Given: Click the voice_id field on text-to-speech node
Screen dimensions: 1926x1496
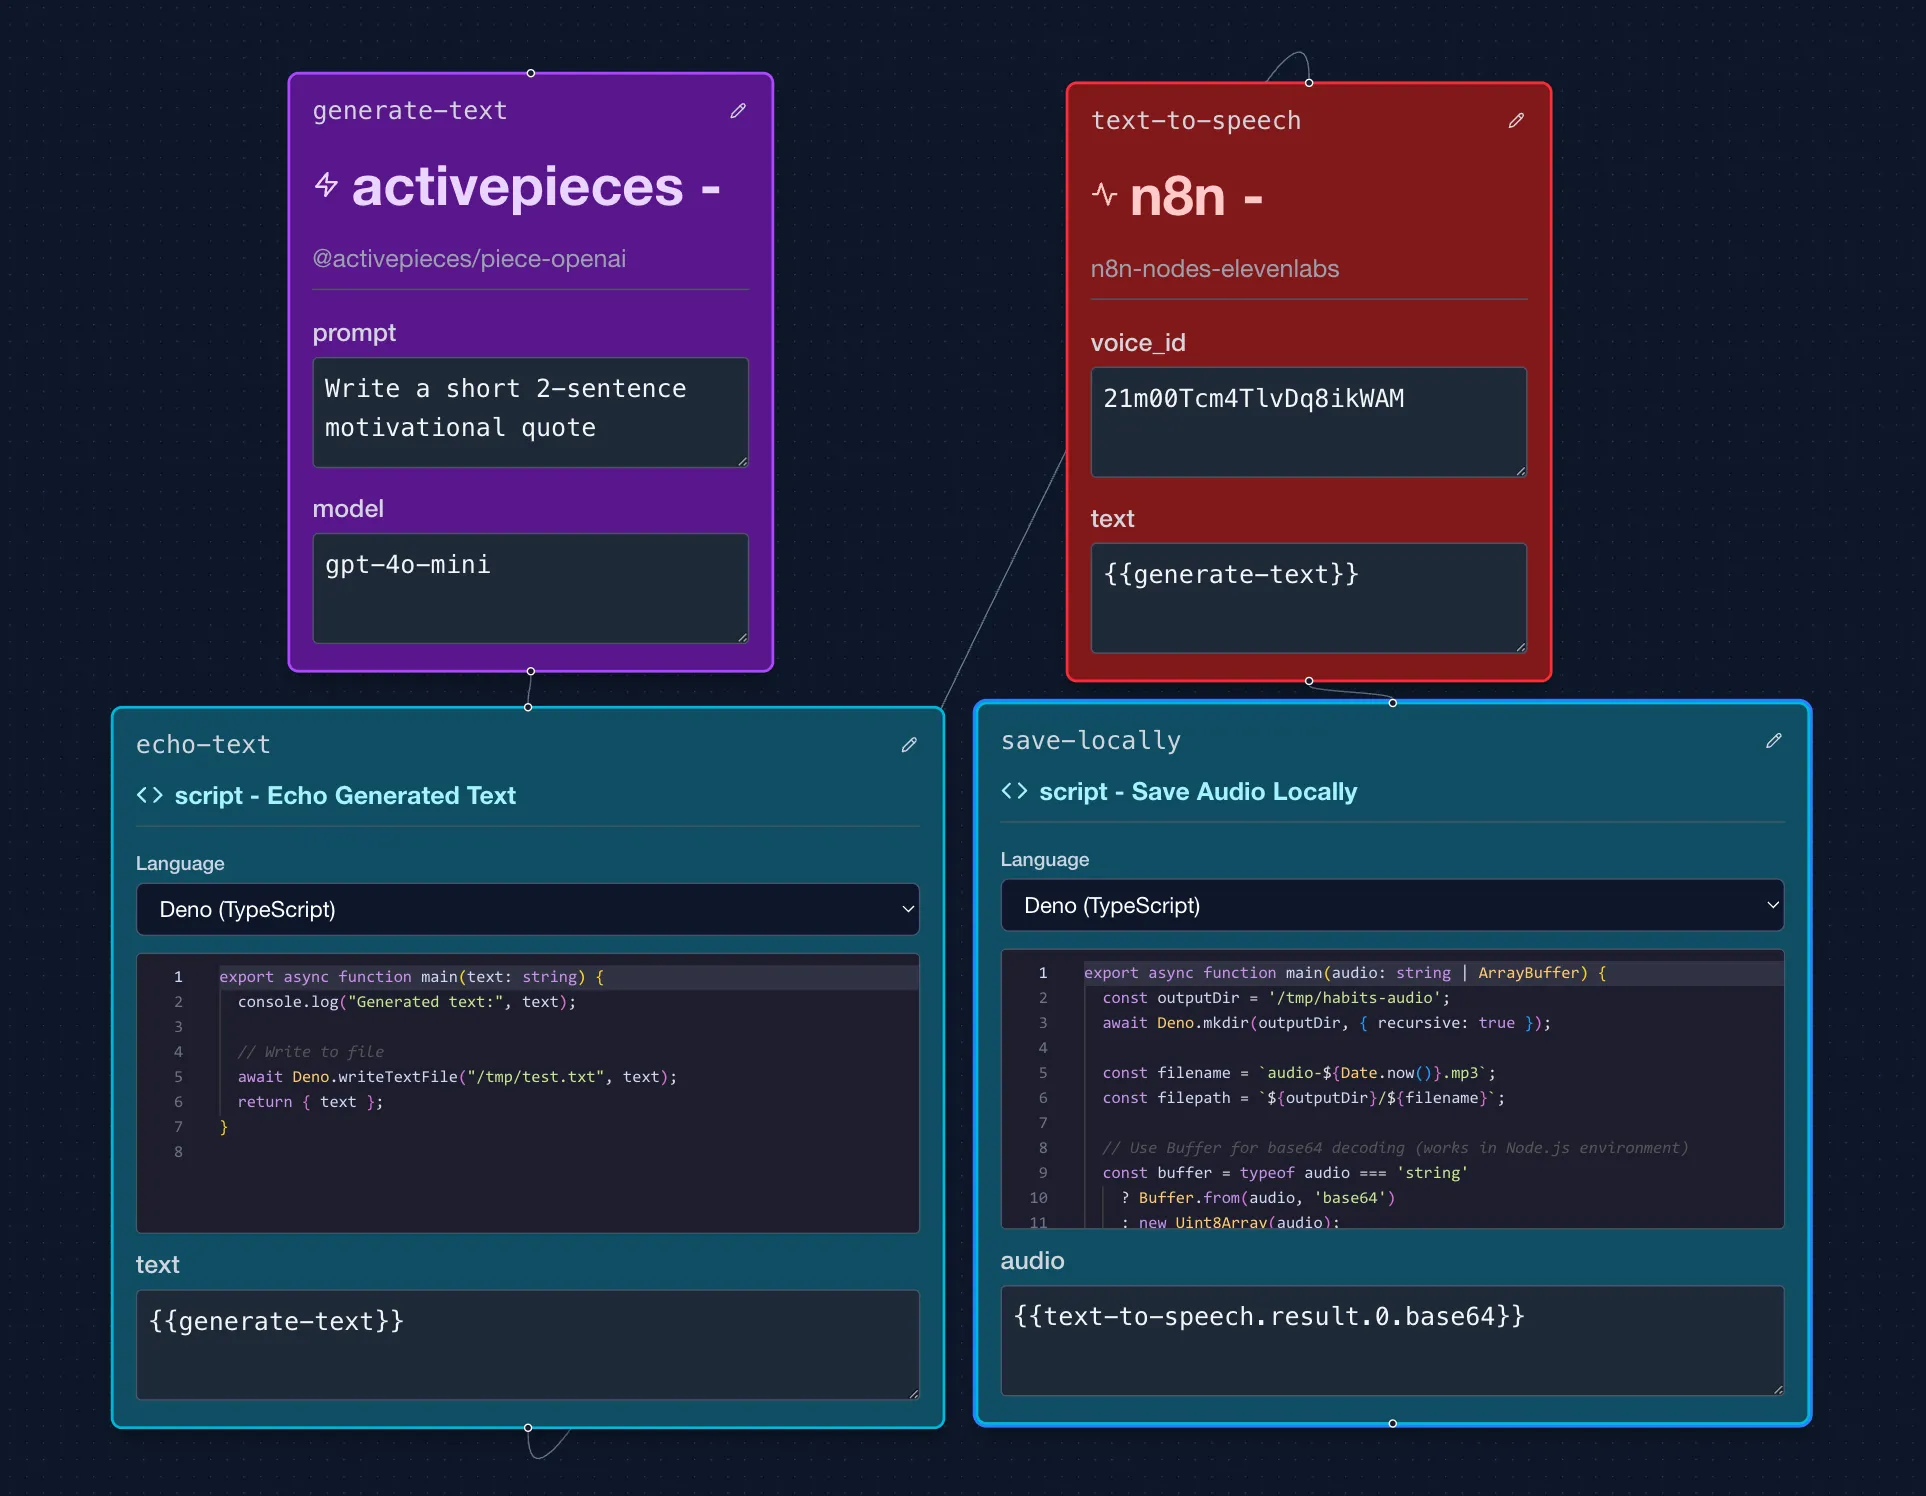Looking at the screenshot, I should (1307, 422).
